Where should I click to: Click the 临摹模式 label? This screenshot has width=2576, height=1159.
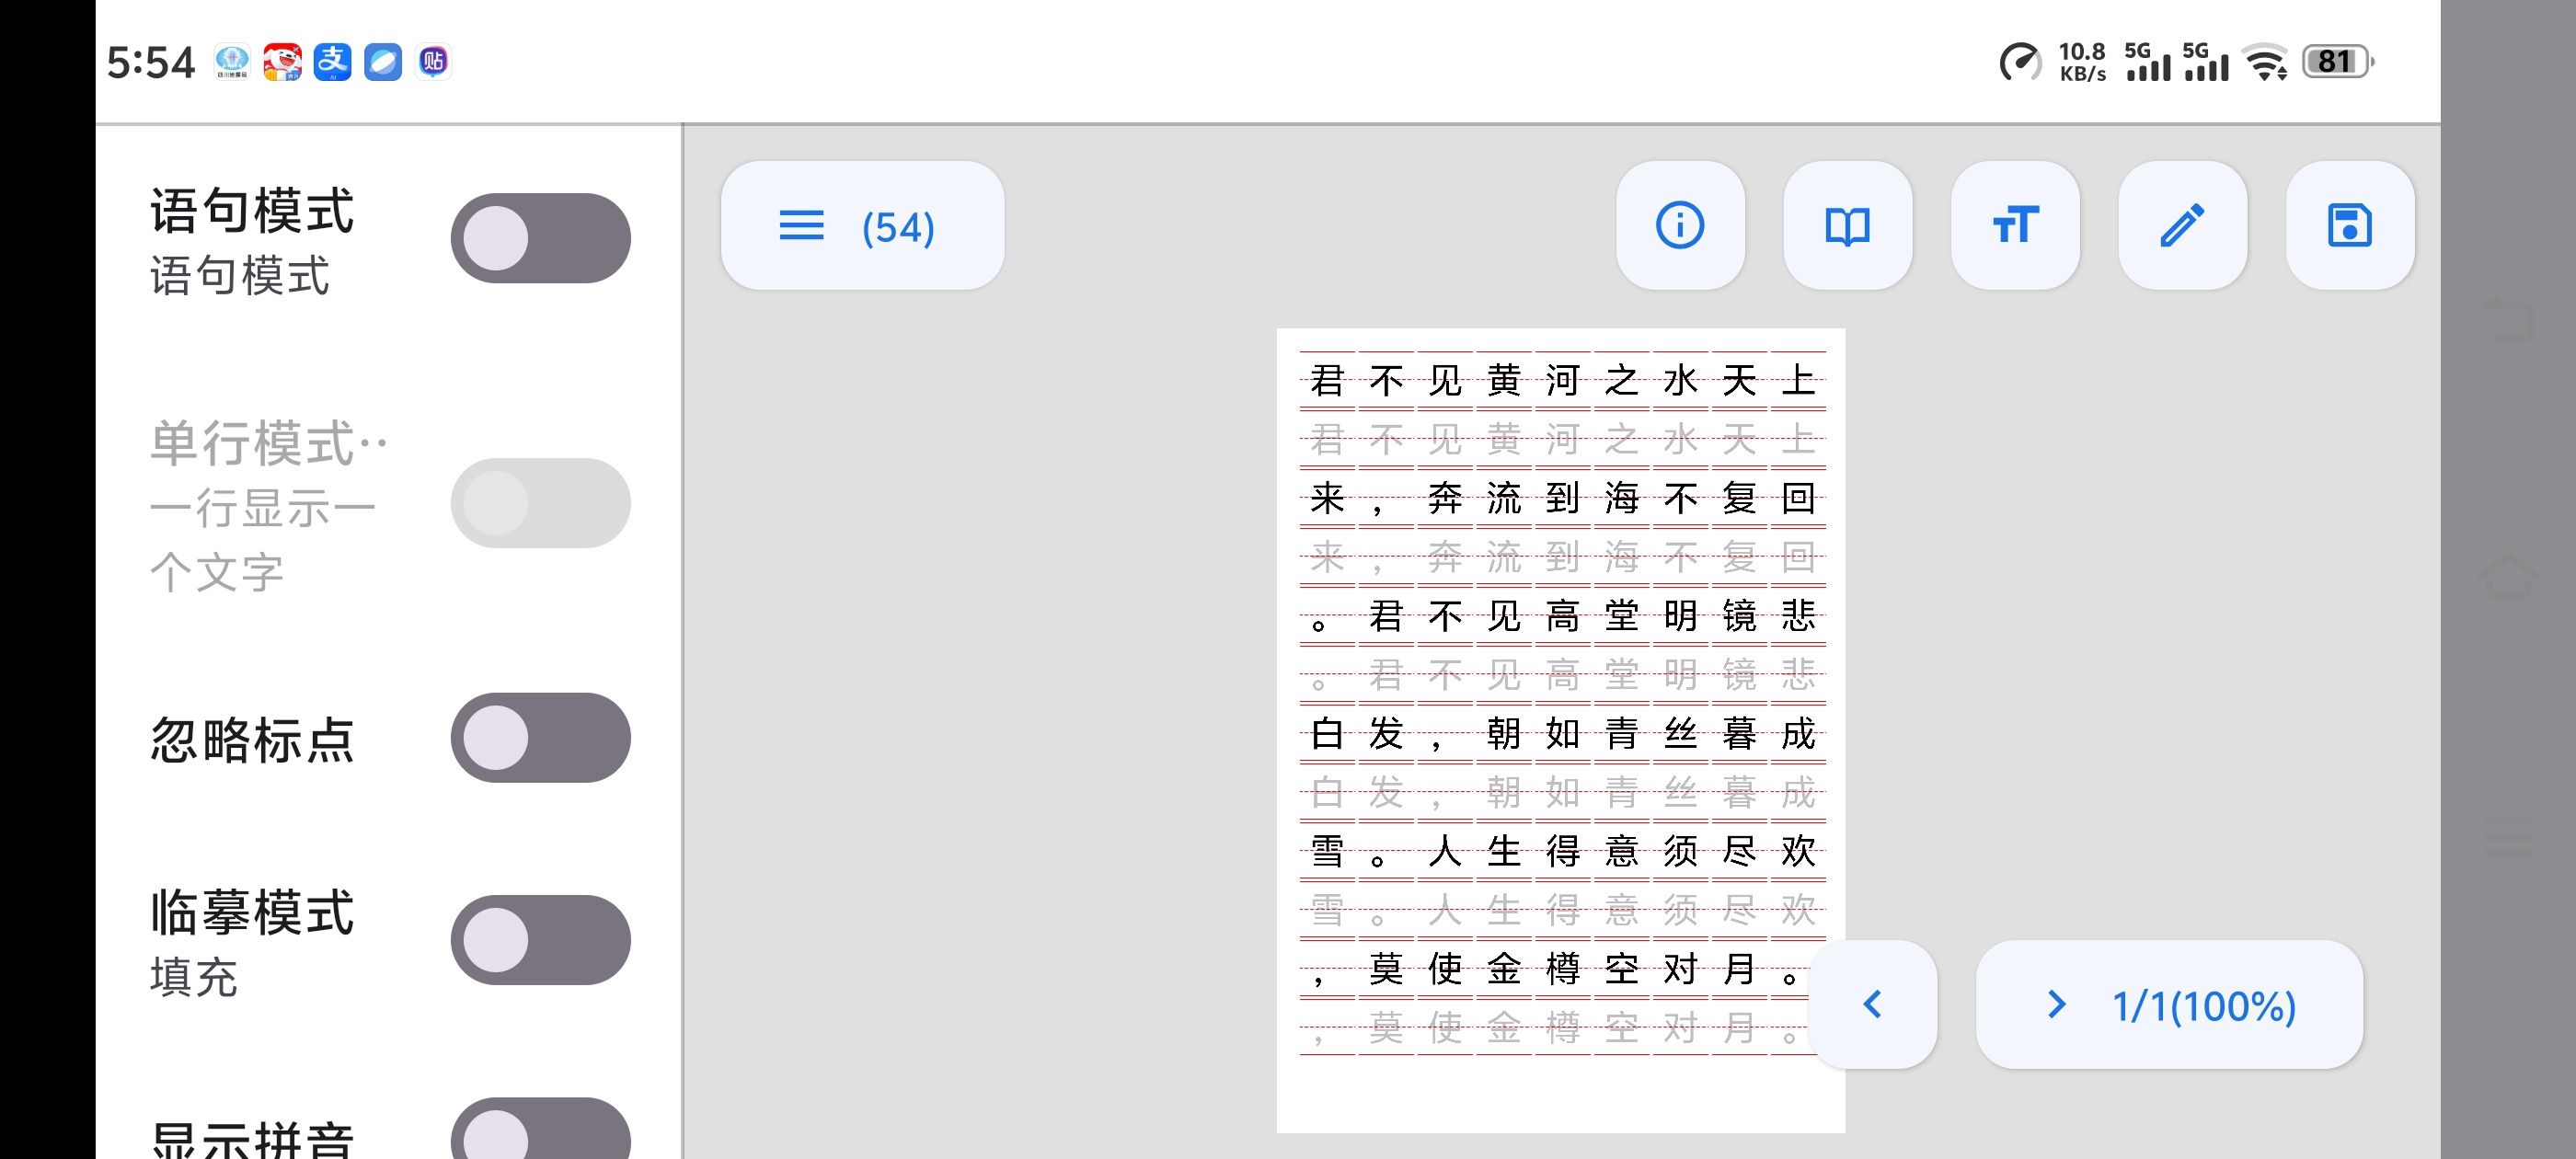[x=252, y=912]
